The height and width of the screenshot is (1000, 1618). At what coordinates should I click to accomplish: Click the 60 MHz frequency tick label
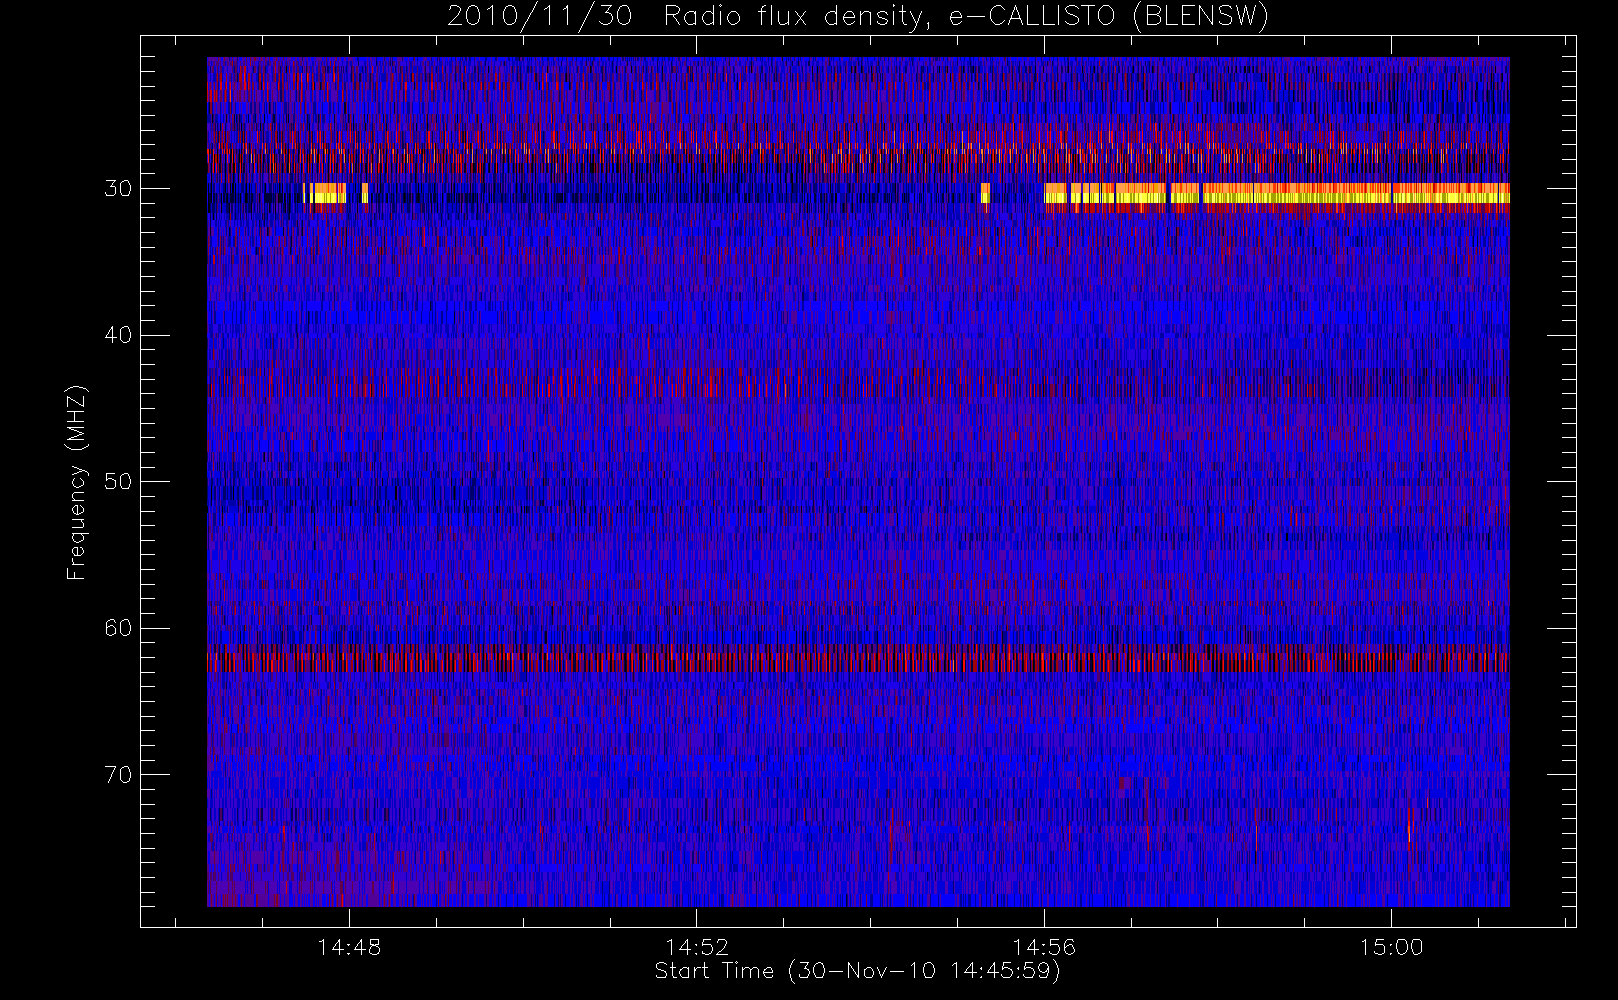coord(118,628)
